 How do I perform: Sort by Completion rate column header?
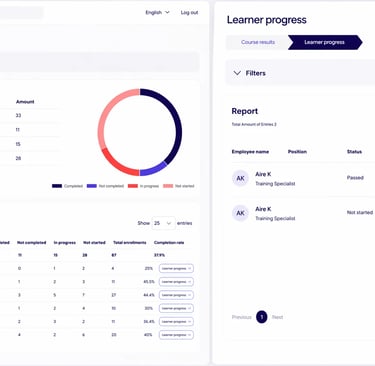[169, 243]
